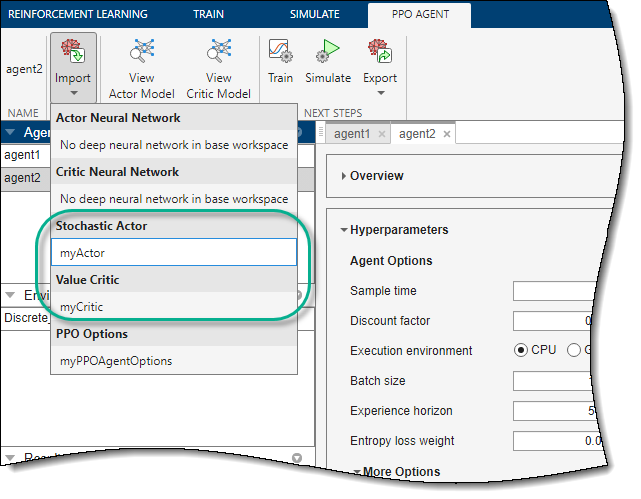Switch to the Simulate ribbon tab
The height and width of the screenshot is (499, 641).
314,14
